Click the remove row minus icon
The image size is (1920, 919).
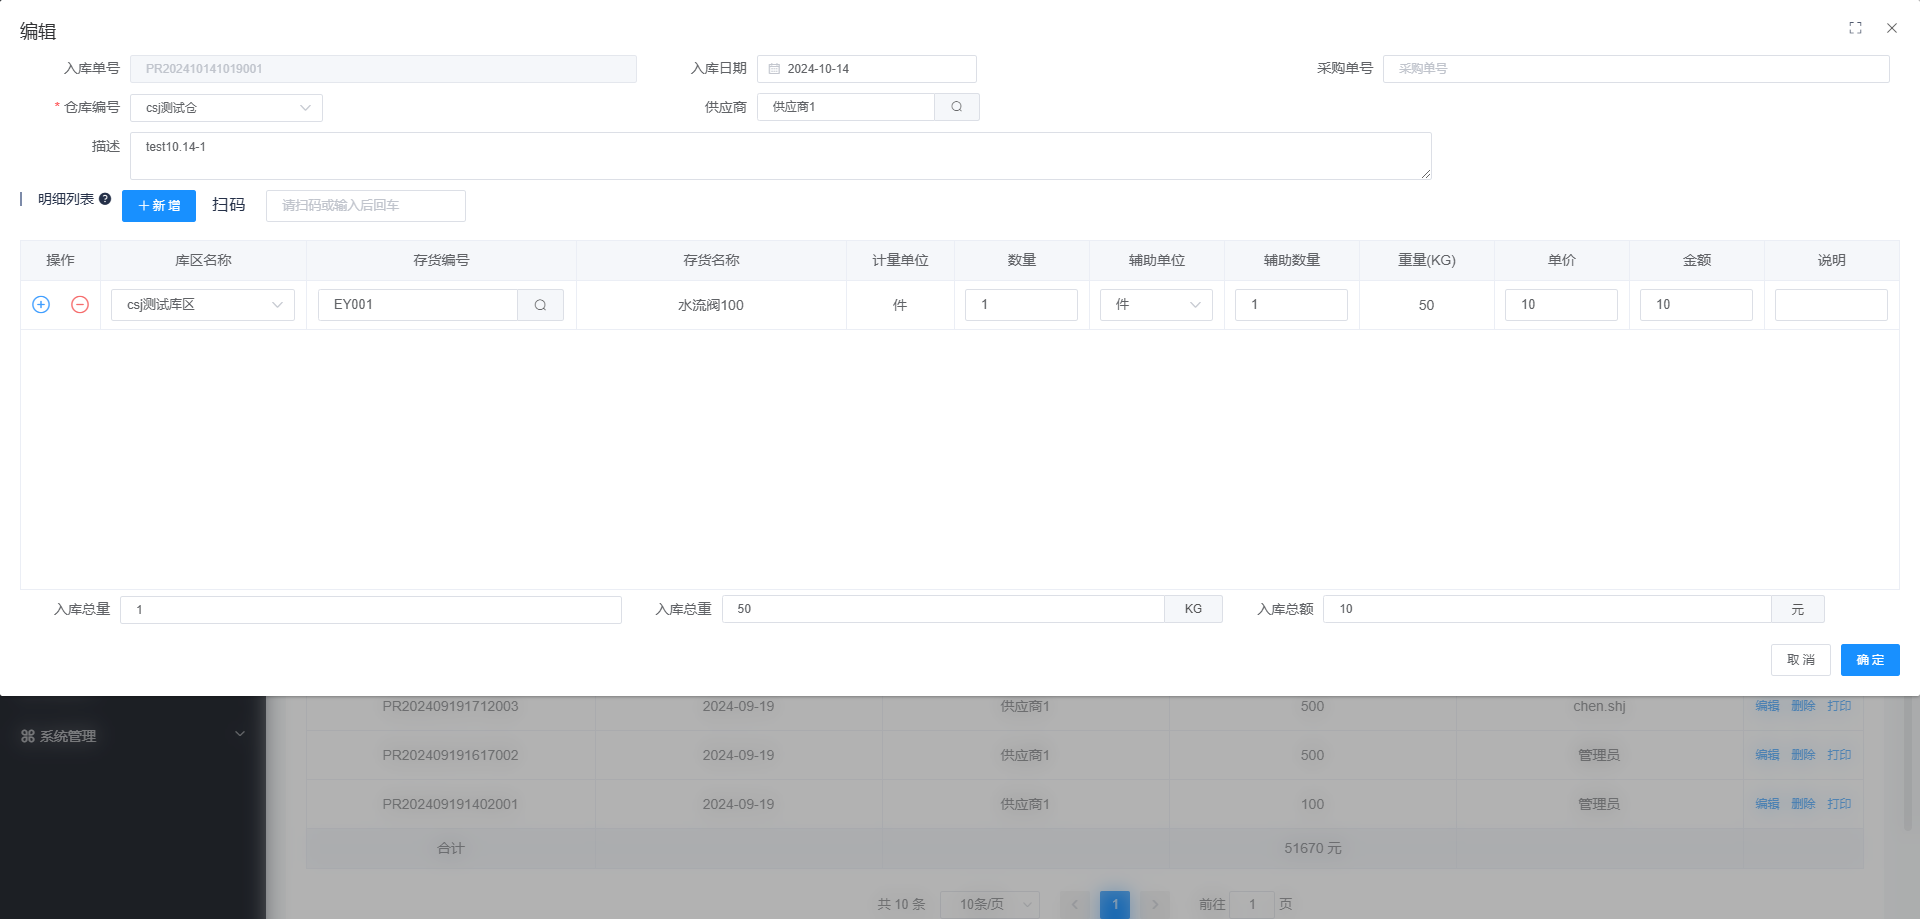80,305
